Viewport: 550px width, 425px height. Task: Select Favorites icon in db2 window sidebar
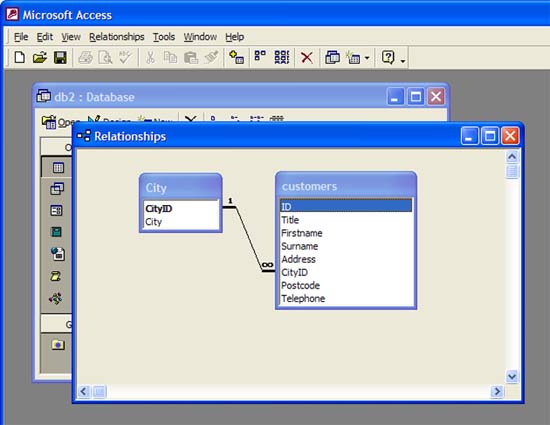[58, 345]
